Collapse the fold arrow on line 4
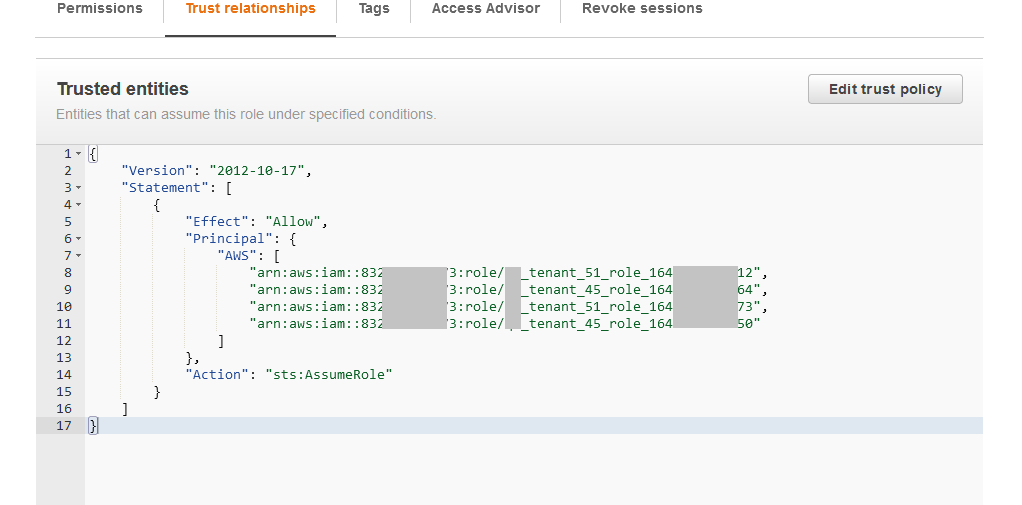This screenshot has height=505, width=1022. [78, 205]
